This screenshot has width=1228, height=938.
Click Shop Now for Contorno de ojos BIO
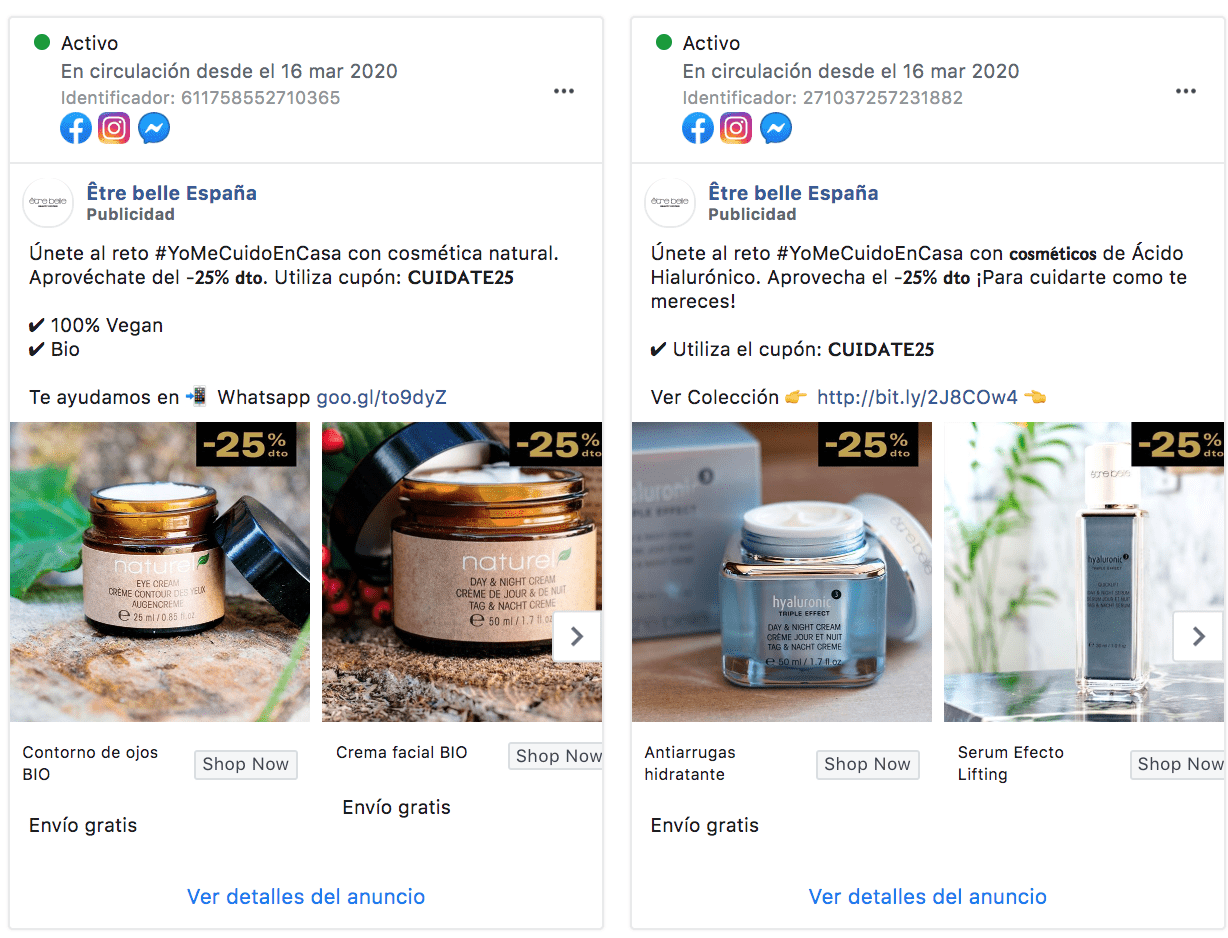pyautogui.click(x=246, y=764)
